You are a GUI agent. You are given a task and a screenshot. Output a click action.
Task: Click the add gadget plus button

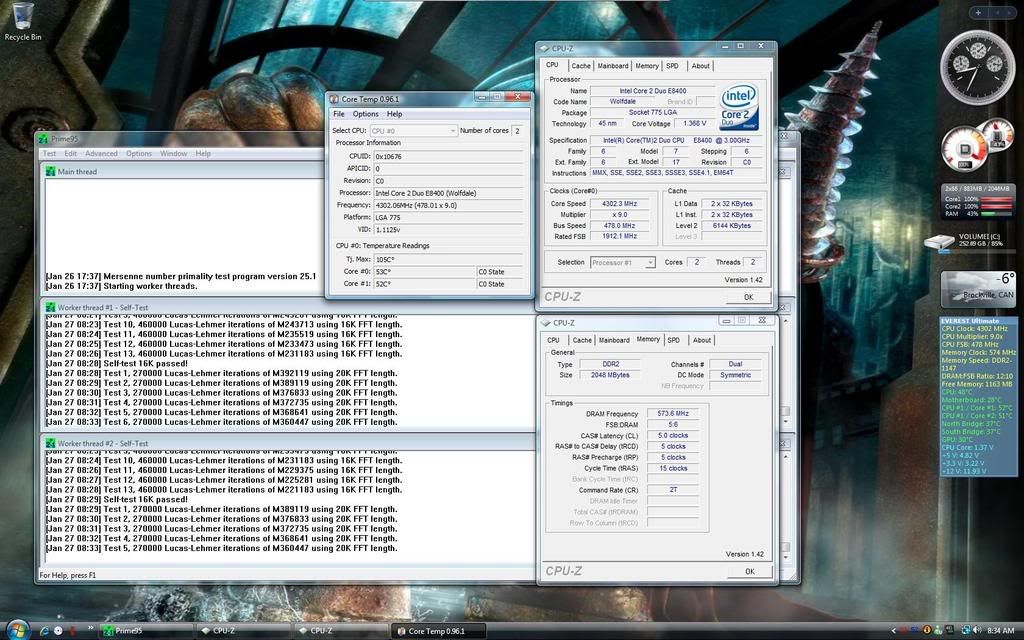tap(978, 12)
